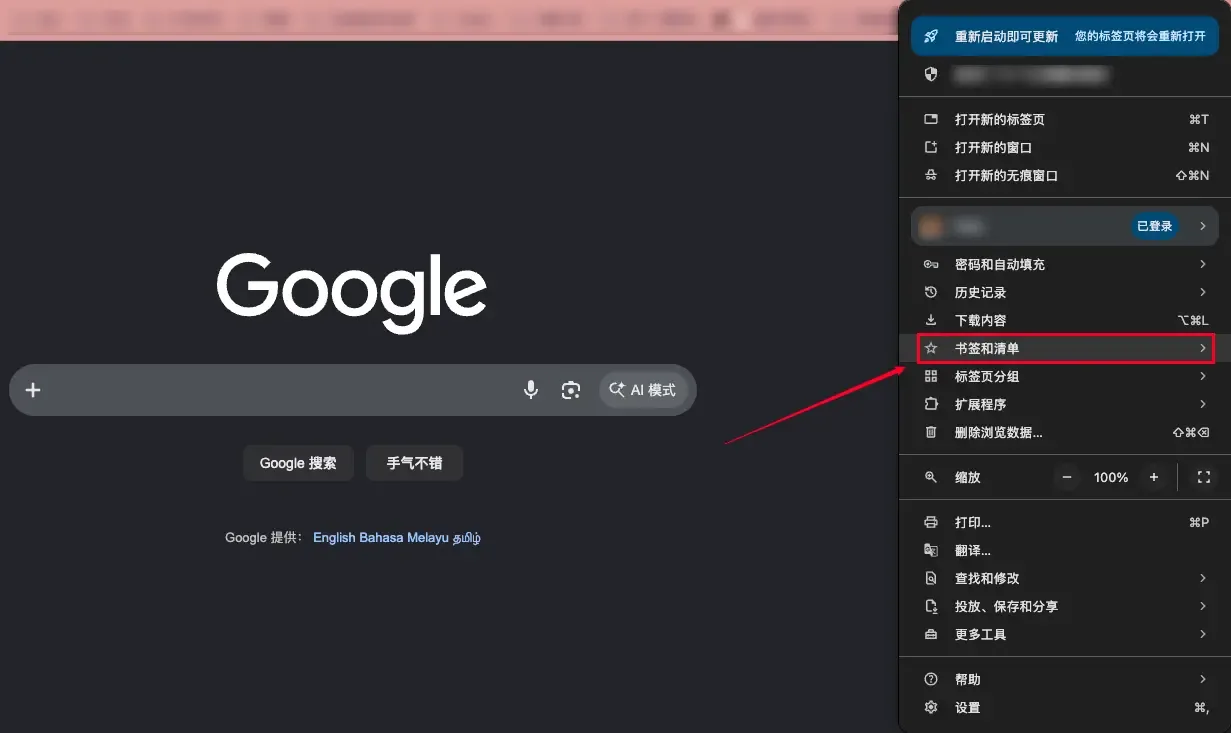Increase zoom with plus button
The width and height of the screenshot is (1231, 733).
[1154, 477]
